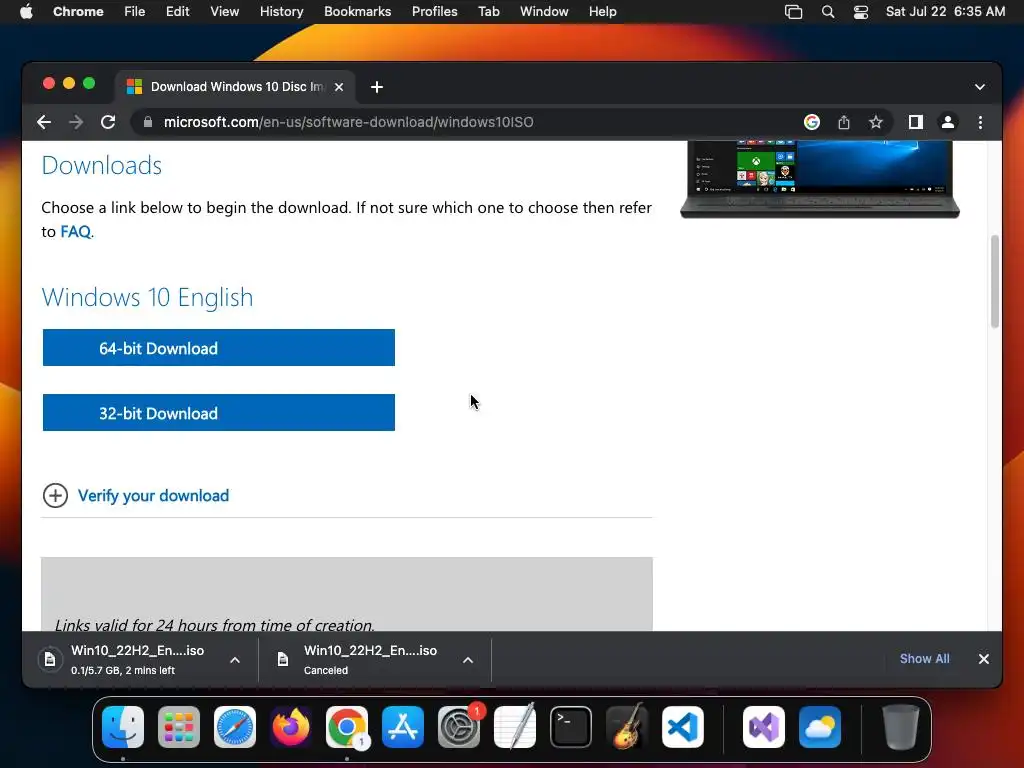Open the FAQ link

click(76, 232)
